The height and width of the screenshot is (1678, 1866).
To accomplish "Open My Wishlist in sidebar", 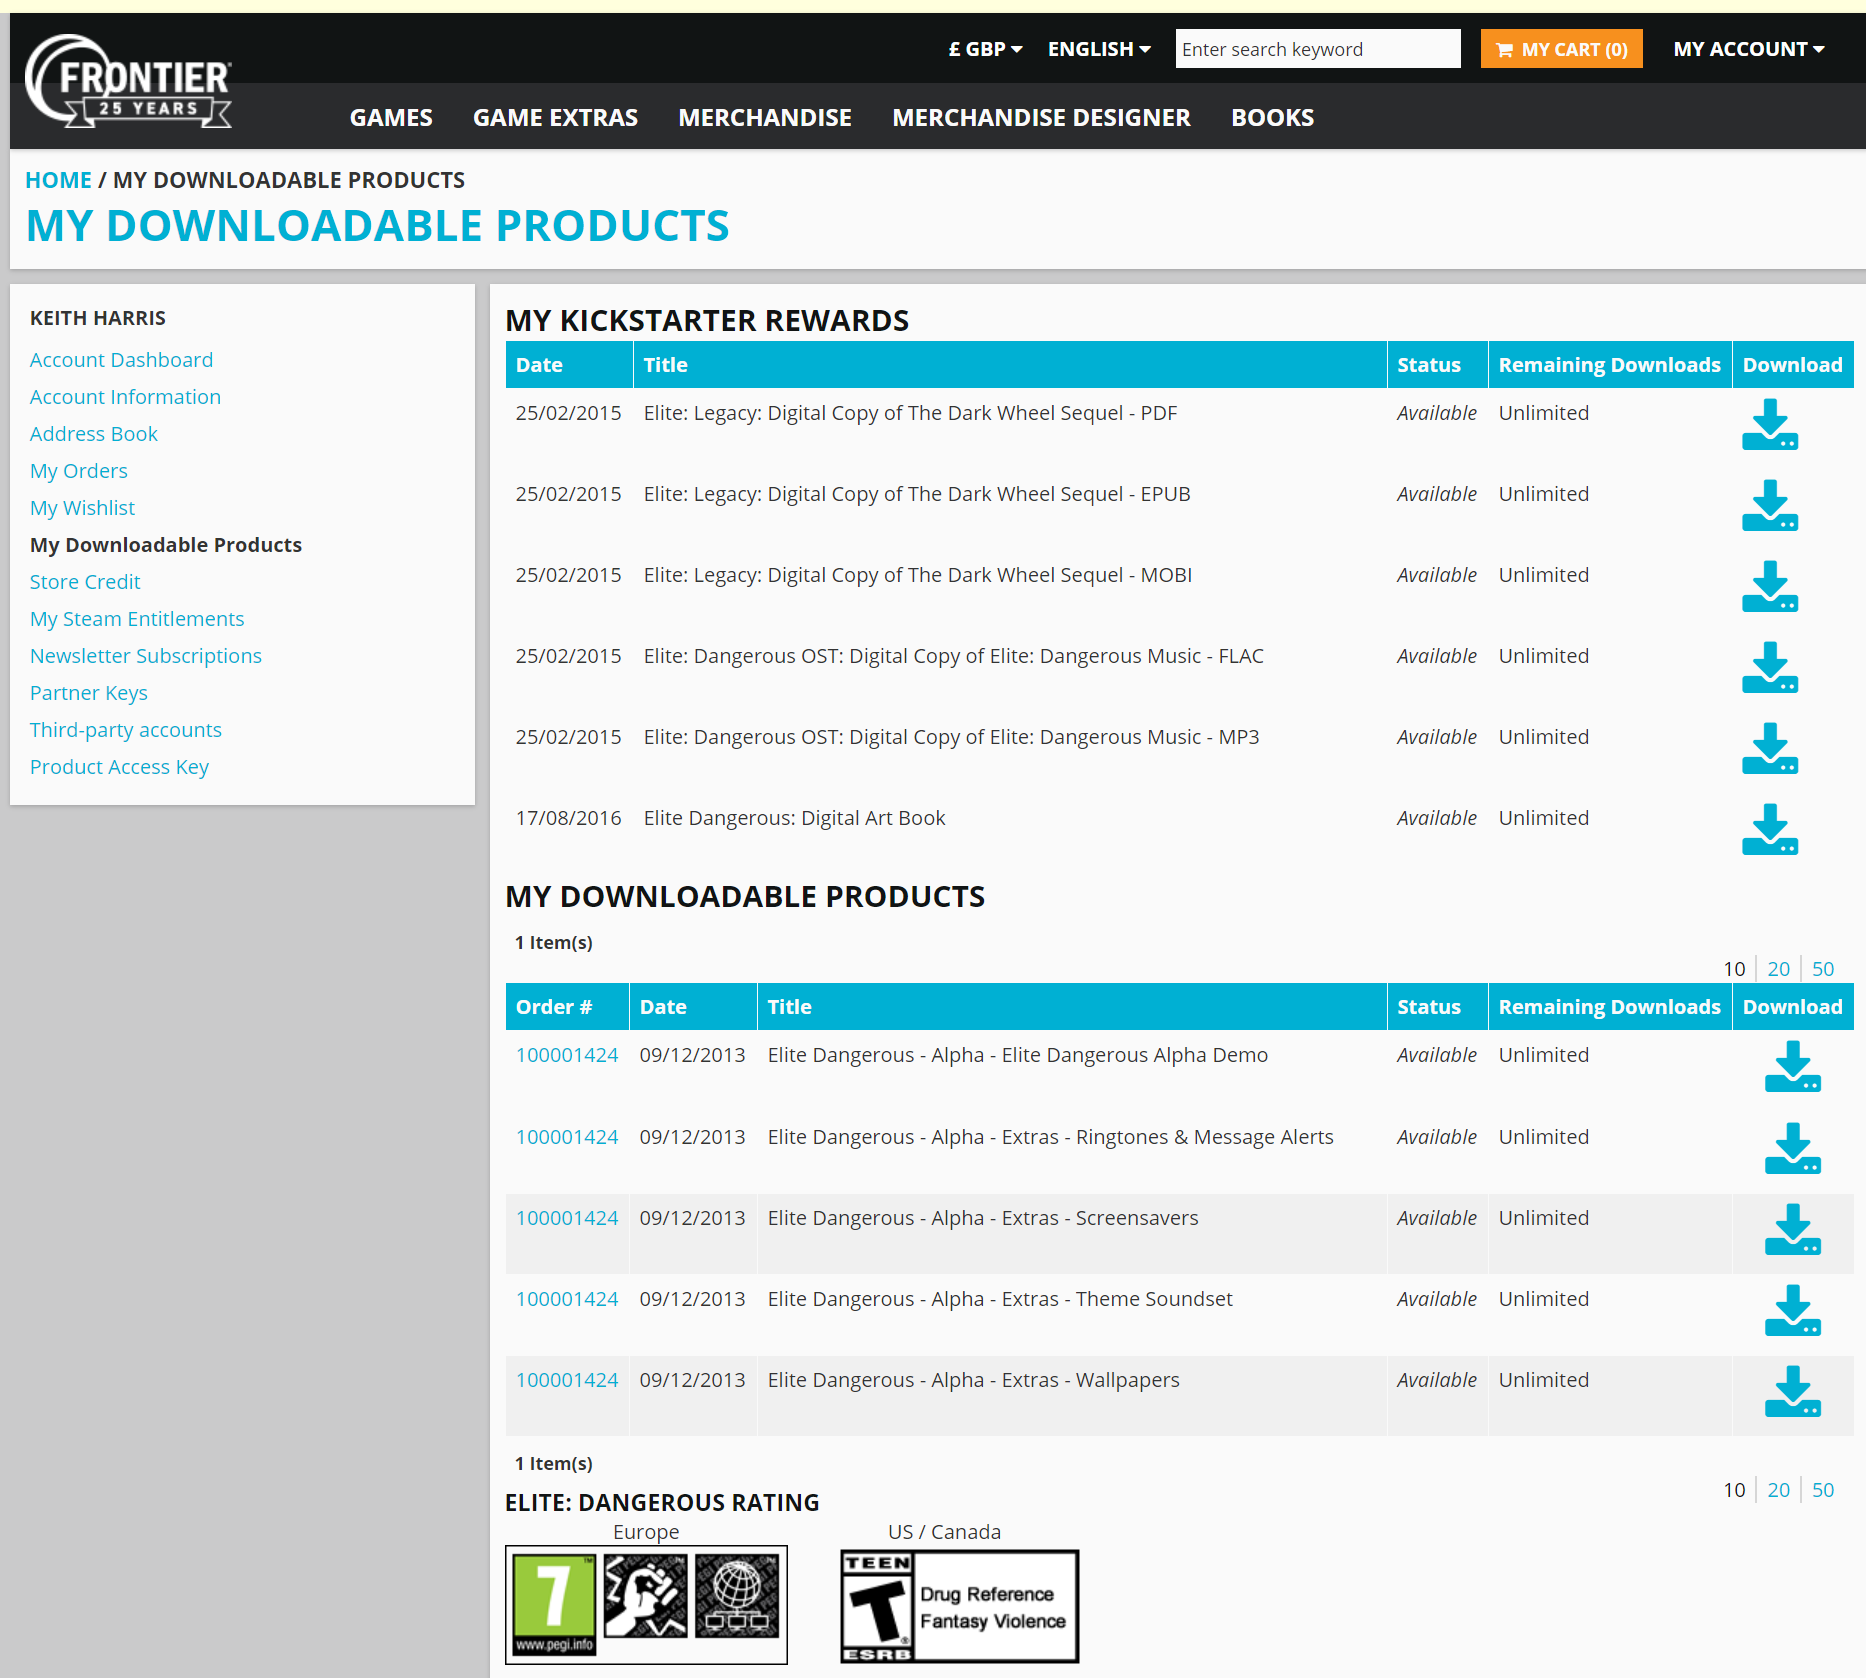I will click(82, 508).
